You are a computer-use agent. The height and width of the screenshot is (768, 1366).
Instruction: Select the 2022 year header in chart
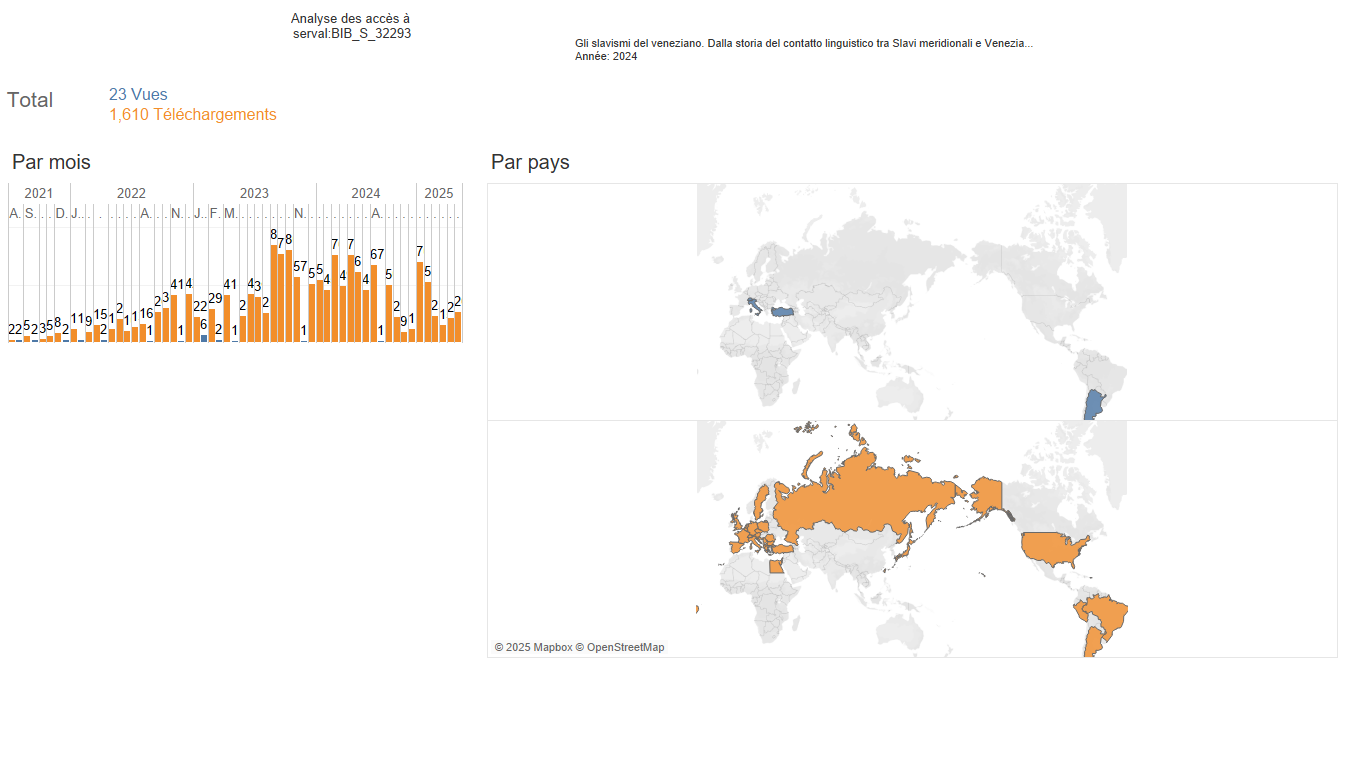[131, 193]
